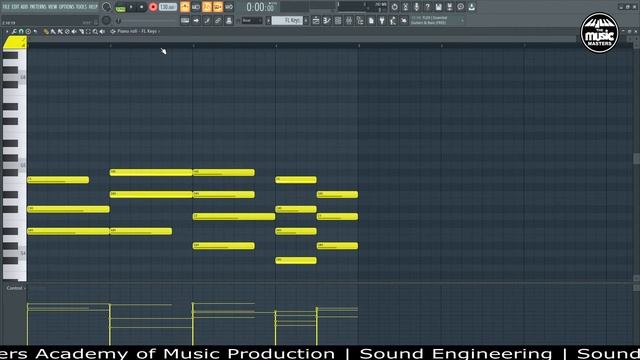Click the C5 piano key

[14, 165]
